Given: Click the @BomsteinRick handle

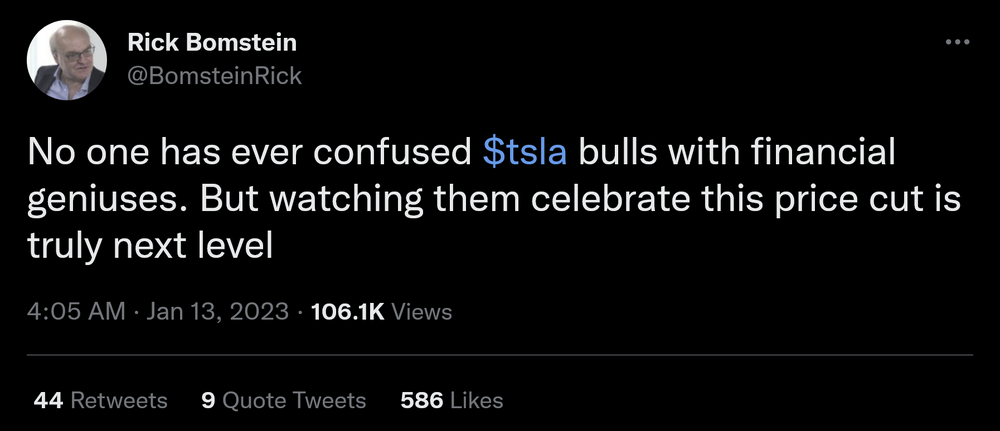Looking at the screenshot, I should tap(215, 75).
